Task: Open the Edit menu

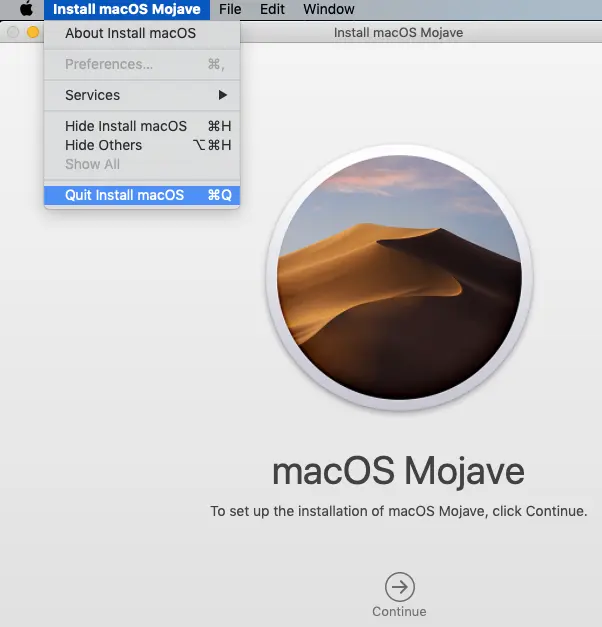Action: point(272,9)
